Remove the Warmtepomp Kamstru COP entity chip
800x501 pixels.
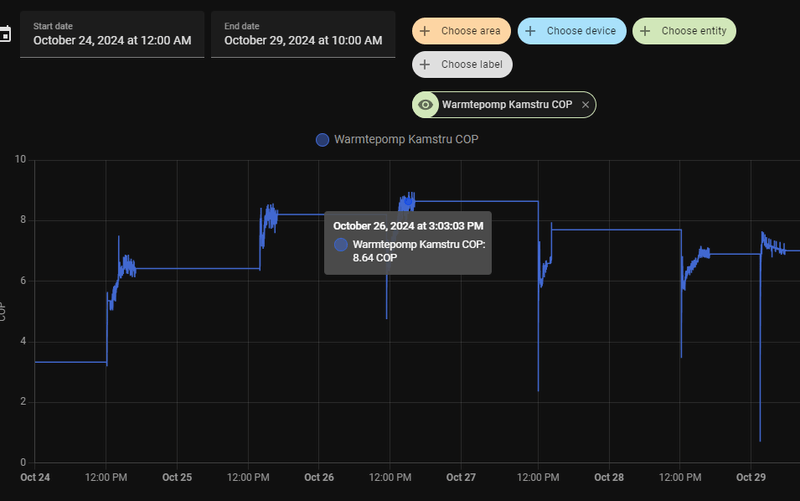click(x=586, y=104)
